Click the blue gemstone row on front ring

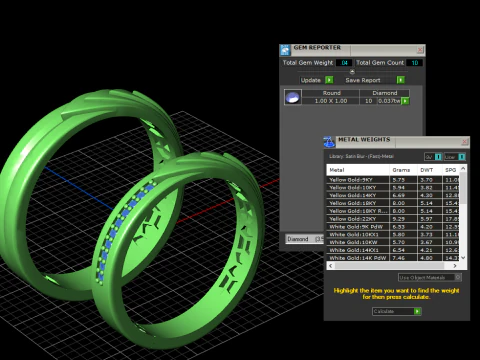coord(124,231)
